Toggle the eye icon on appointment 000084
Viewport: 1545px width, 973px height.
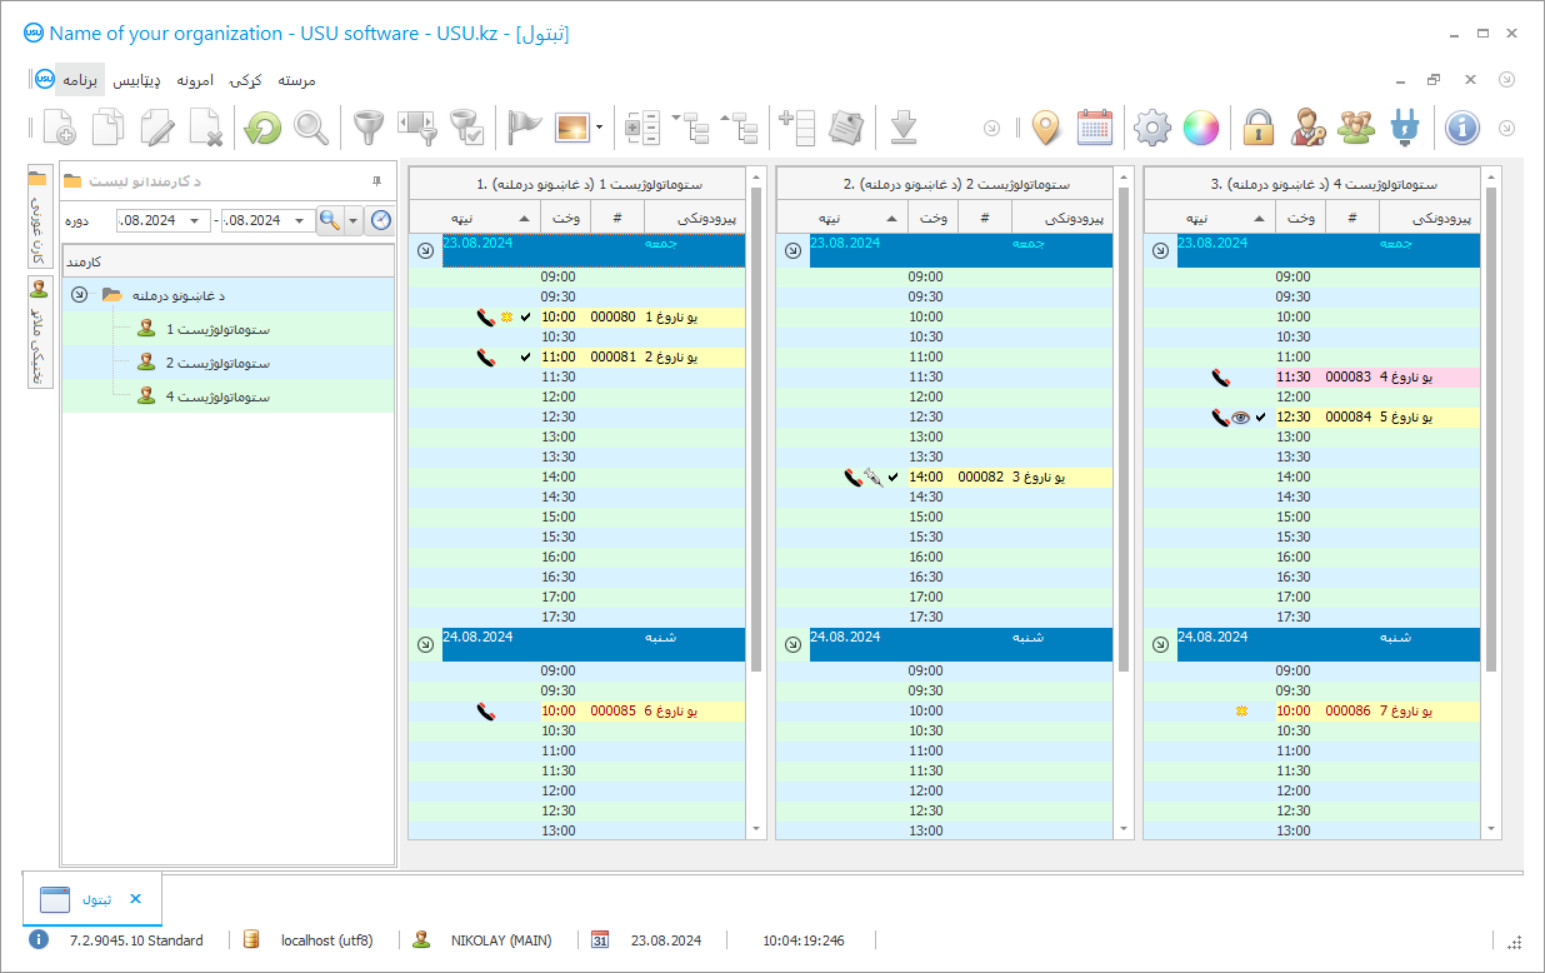pos(1241,417)
